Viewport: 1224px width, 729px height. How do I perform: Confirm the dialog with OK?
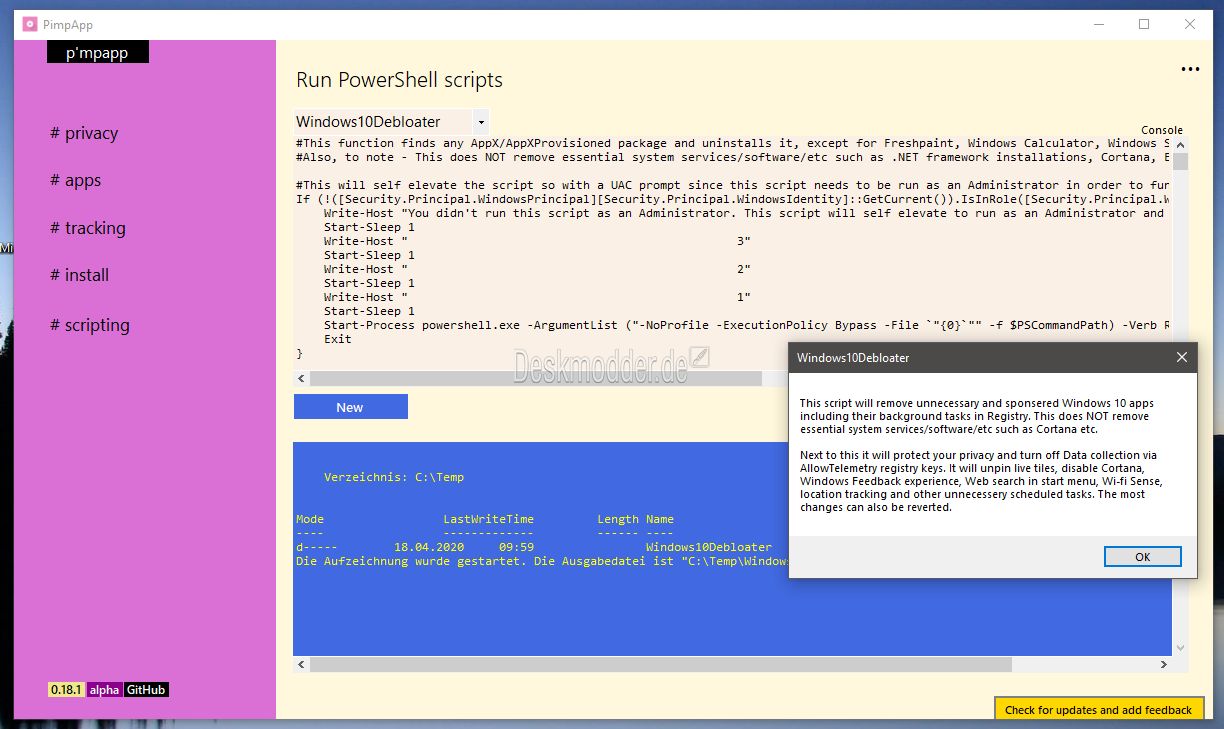pos(1143,557)
